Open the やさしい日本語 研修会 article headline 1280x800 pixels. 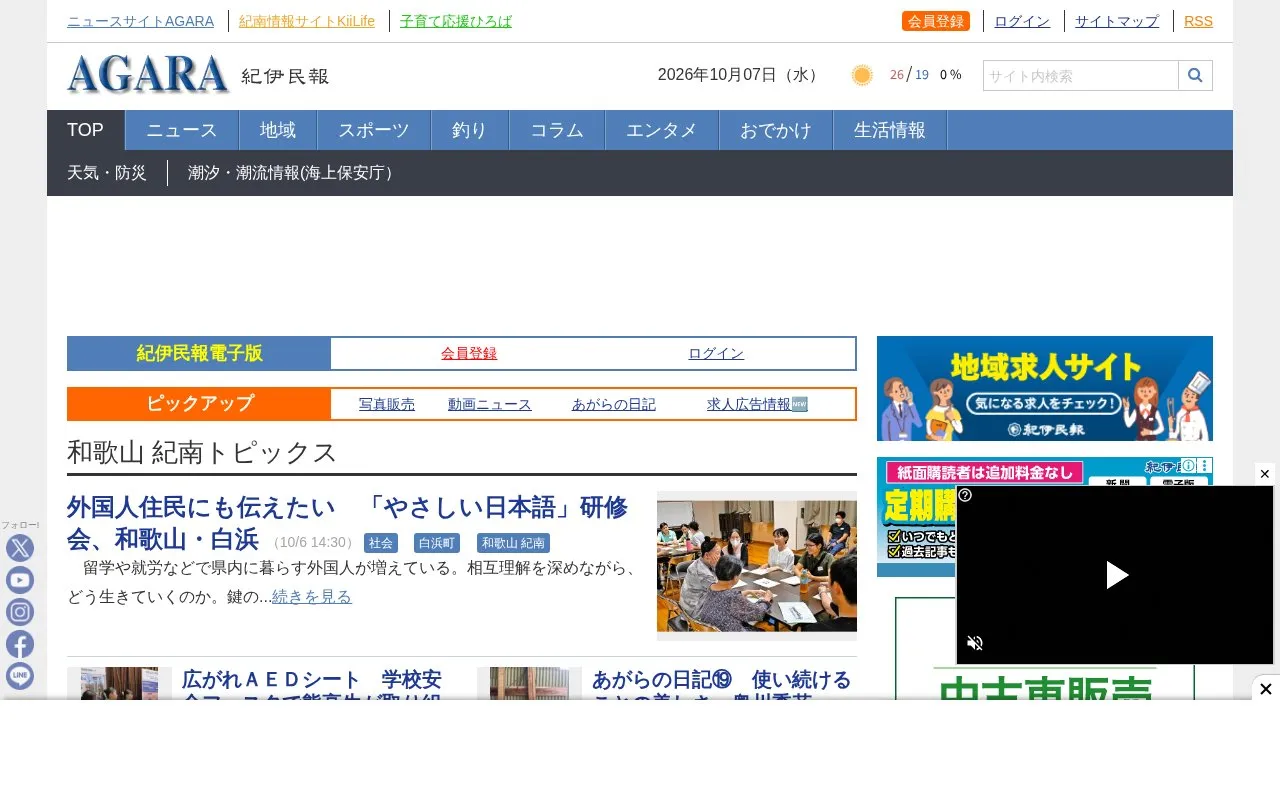coord(347,522)
